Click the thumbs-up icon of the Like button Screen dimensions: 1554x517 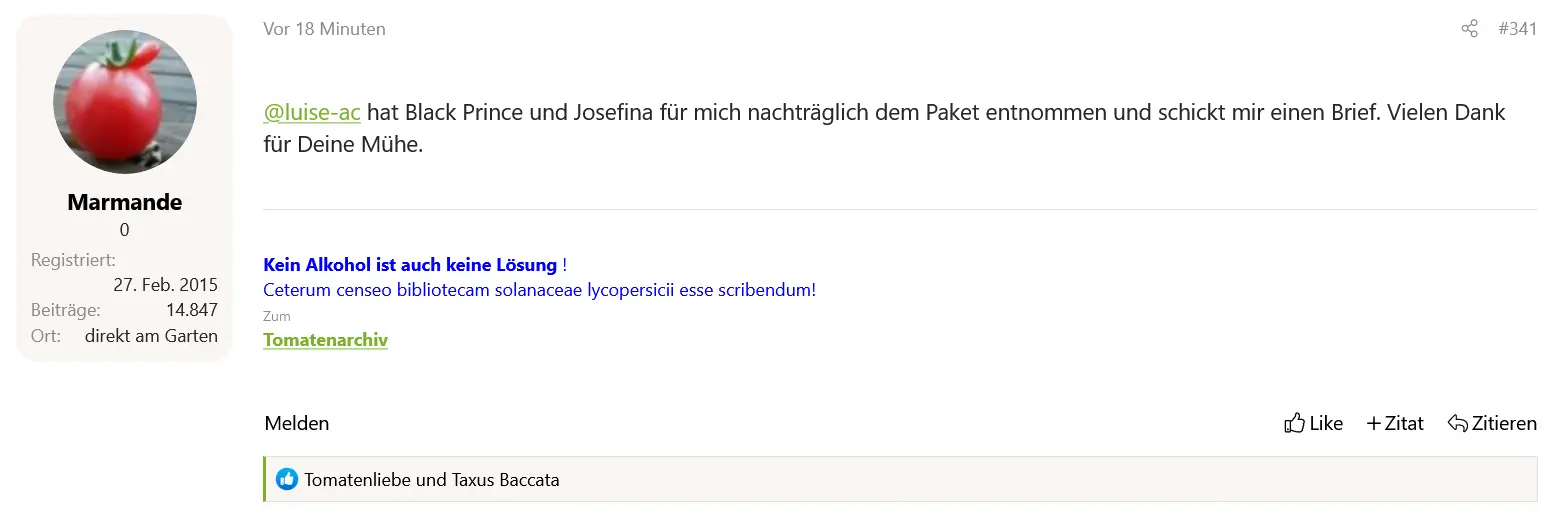tap(1294, 423)
